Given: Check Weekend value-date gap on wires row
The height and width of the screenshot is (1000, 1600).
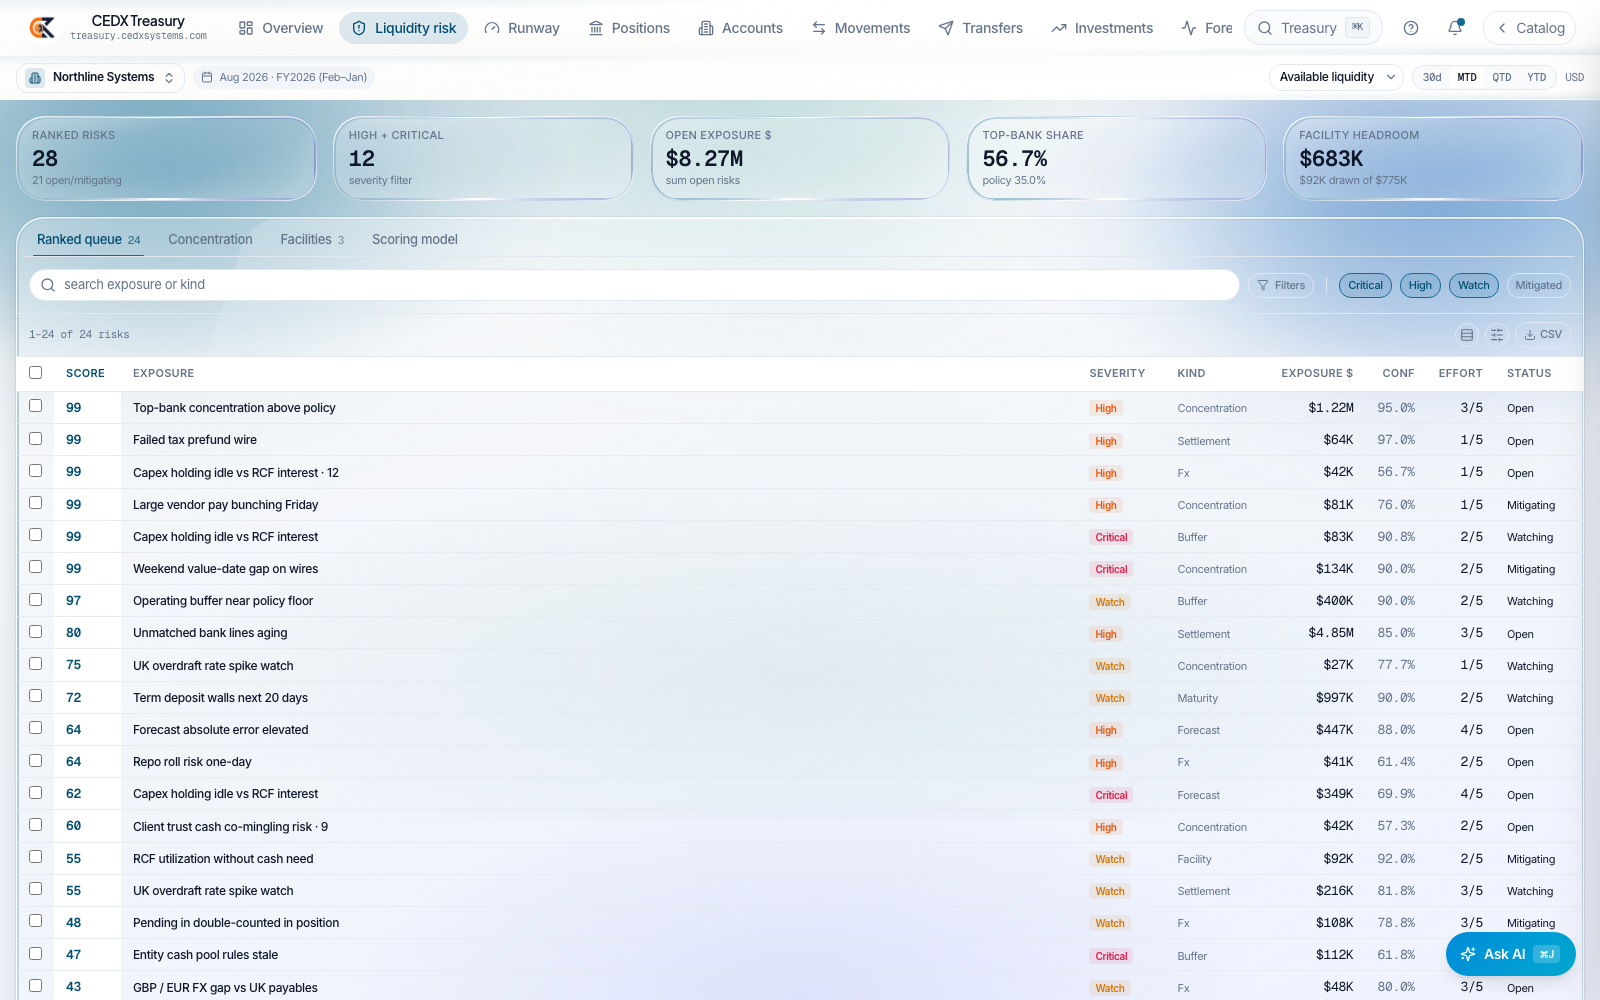Looking at the screenshot, I should (x=36, y=567).
